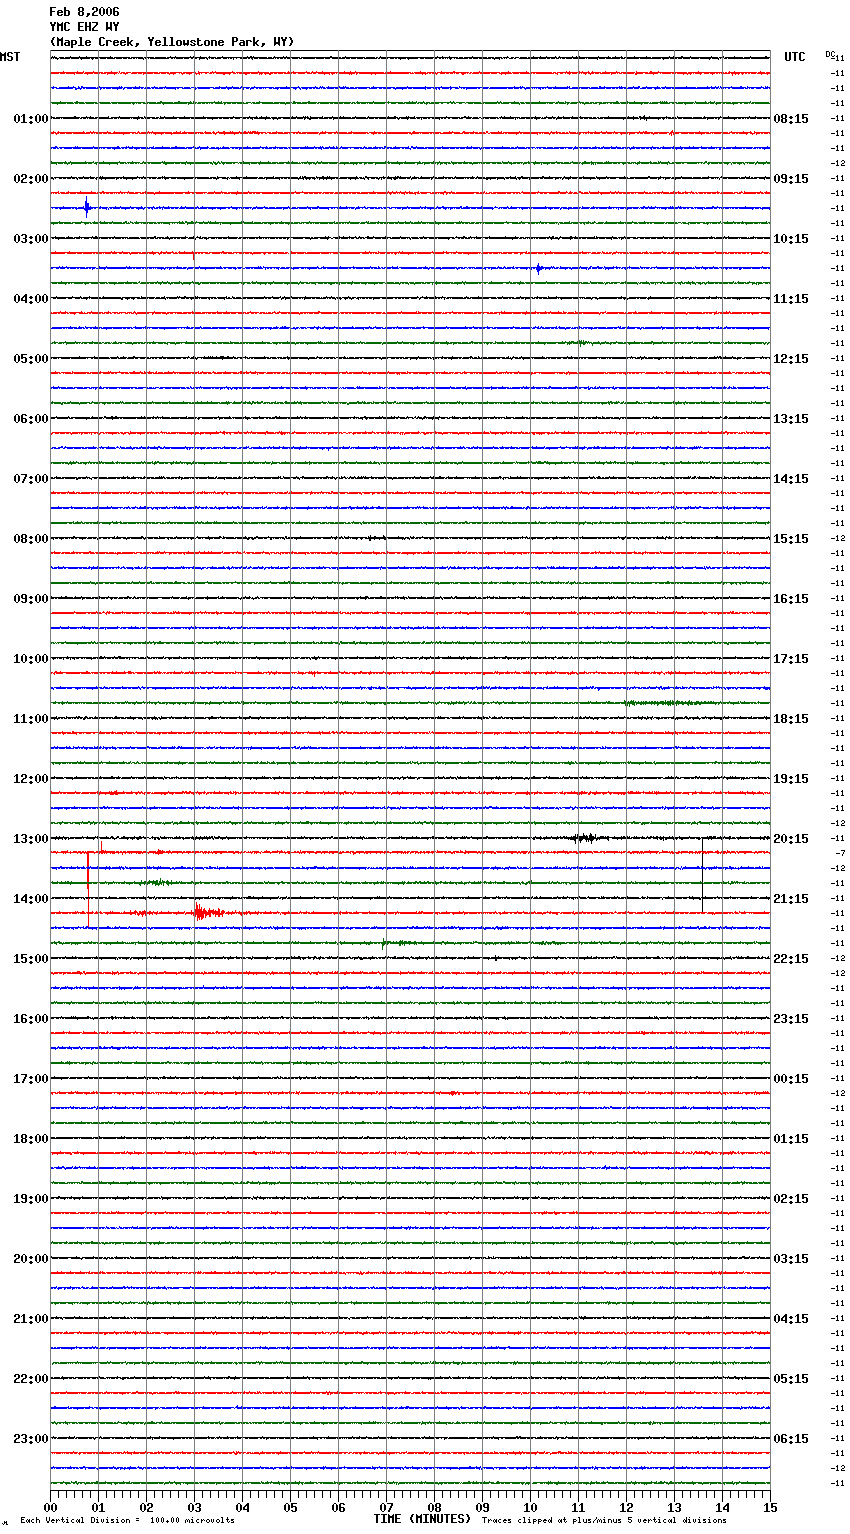This screenshot has height=1534, width=850.
Task: Click the 14:00 MST time label
Action: tap(31, 899)
